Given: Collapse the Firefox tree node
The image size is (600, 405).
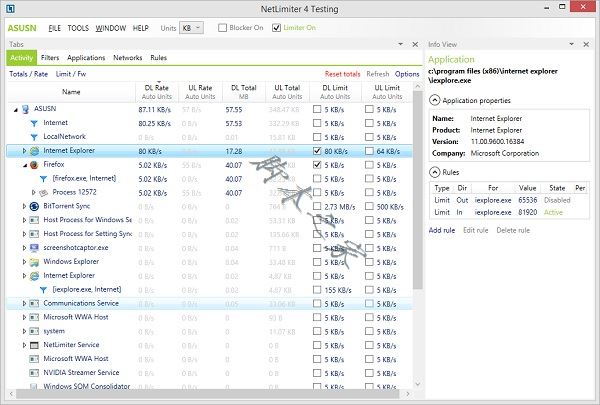Looking at the screenshot, I should (23, 164).
